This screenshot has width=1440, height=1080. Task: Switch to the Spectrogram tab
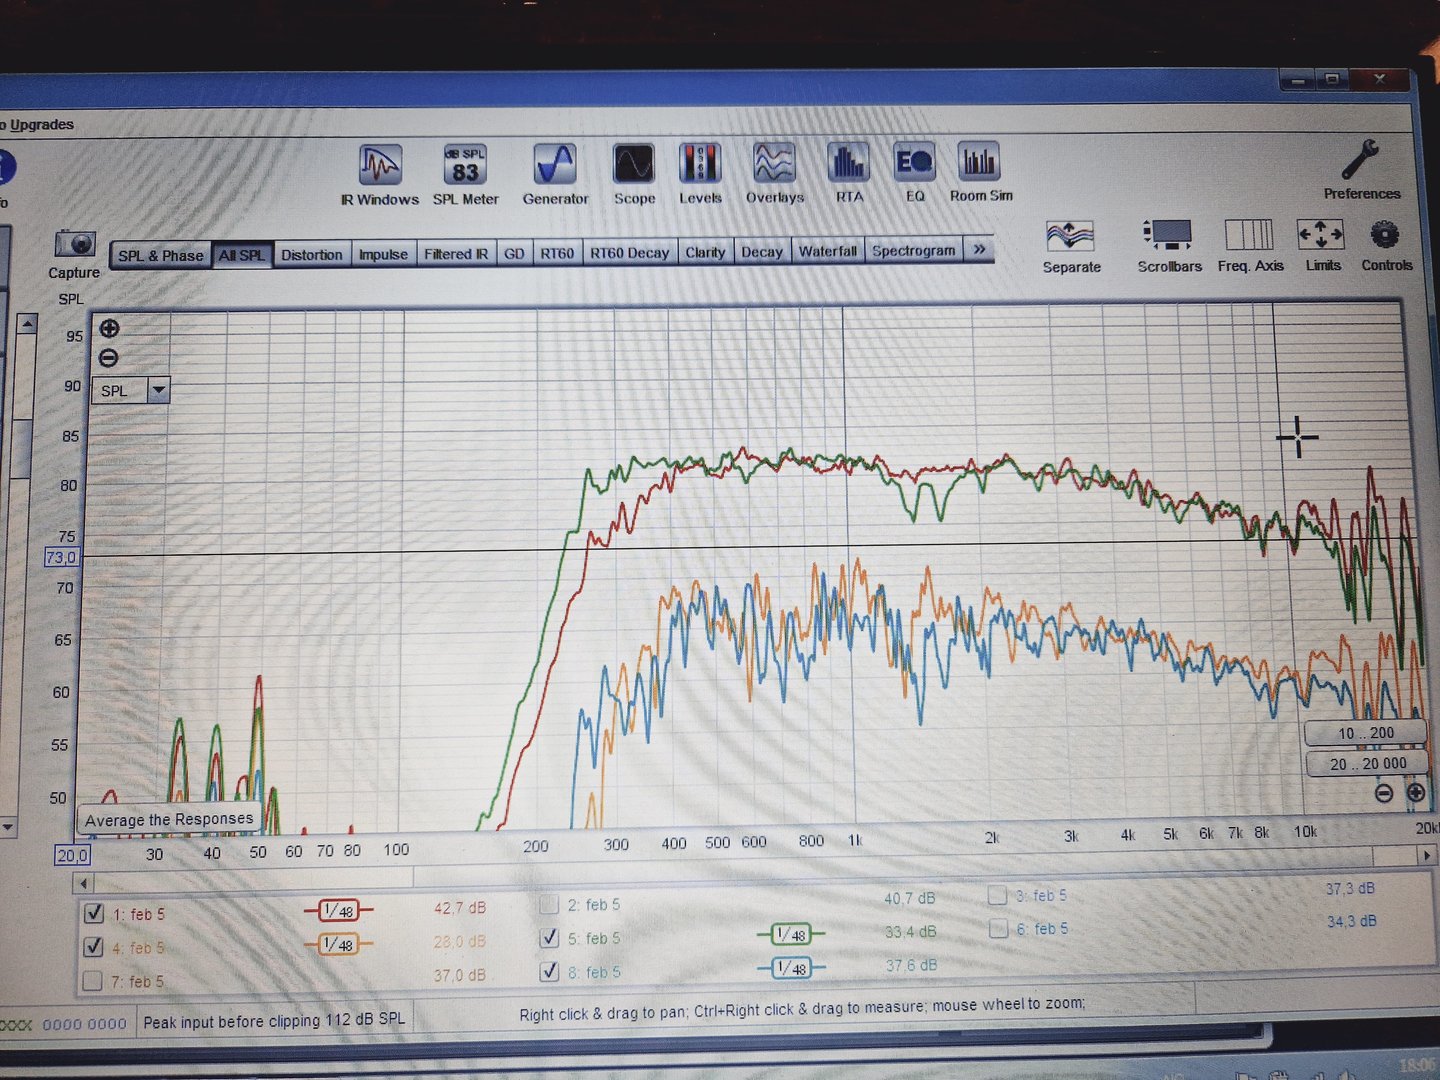tap(913, 250)
